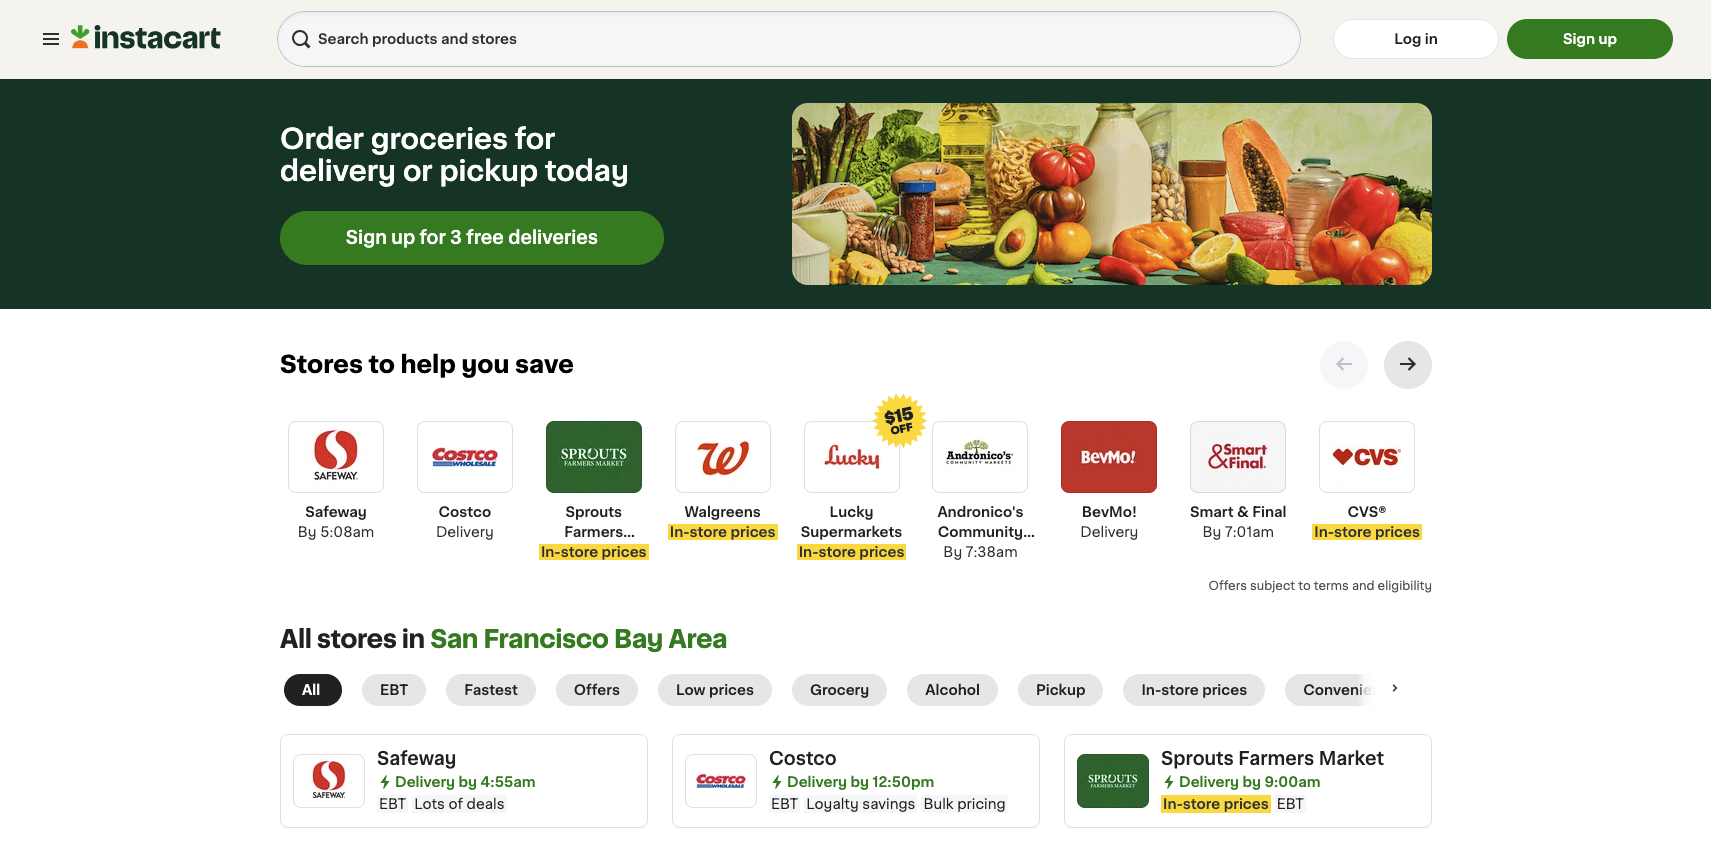
Task: Switch to the Grocery filter tab
Action: coord(840,690)
